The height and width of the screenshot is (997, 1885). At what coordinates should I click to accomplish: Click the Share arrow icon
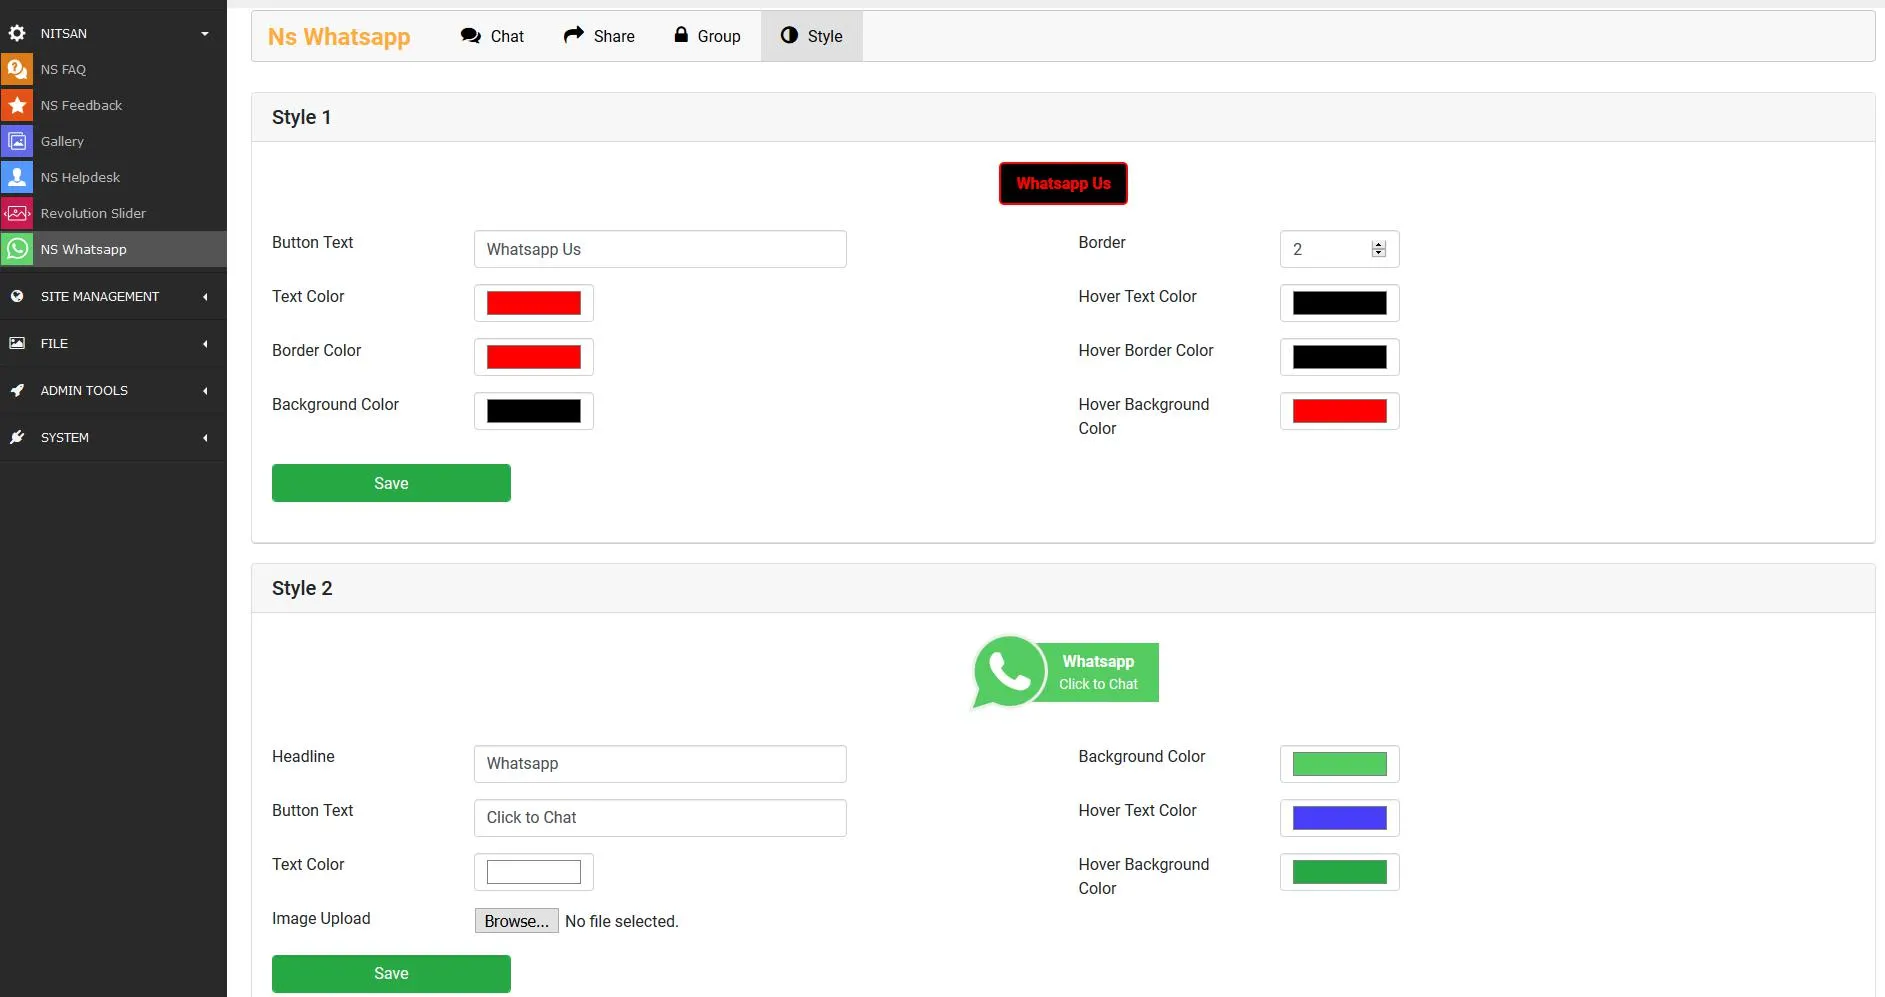click(573, 35)
